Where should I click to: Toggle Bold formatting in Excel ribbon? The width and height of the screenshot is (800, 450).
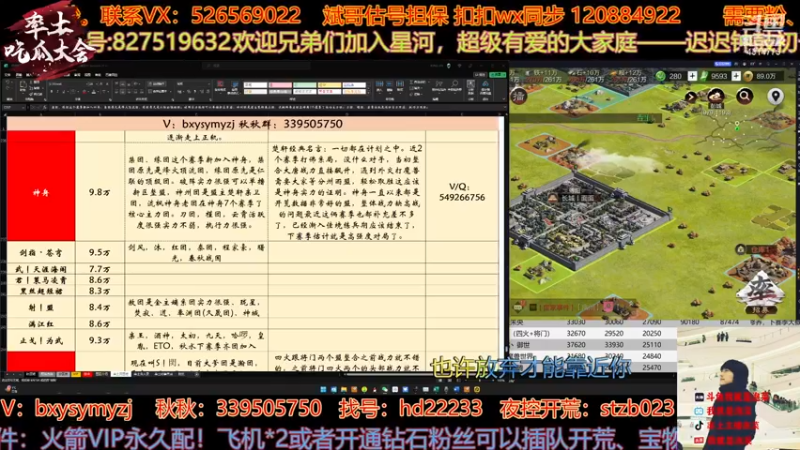coord(52,92)
